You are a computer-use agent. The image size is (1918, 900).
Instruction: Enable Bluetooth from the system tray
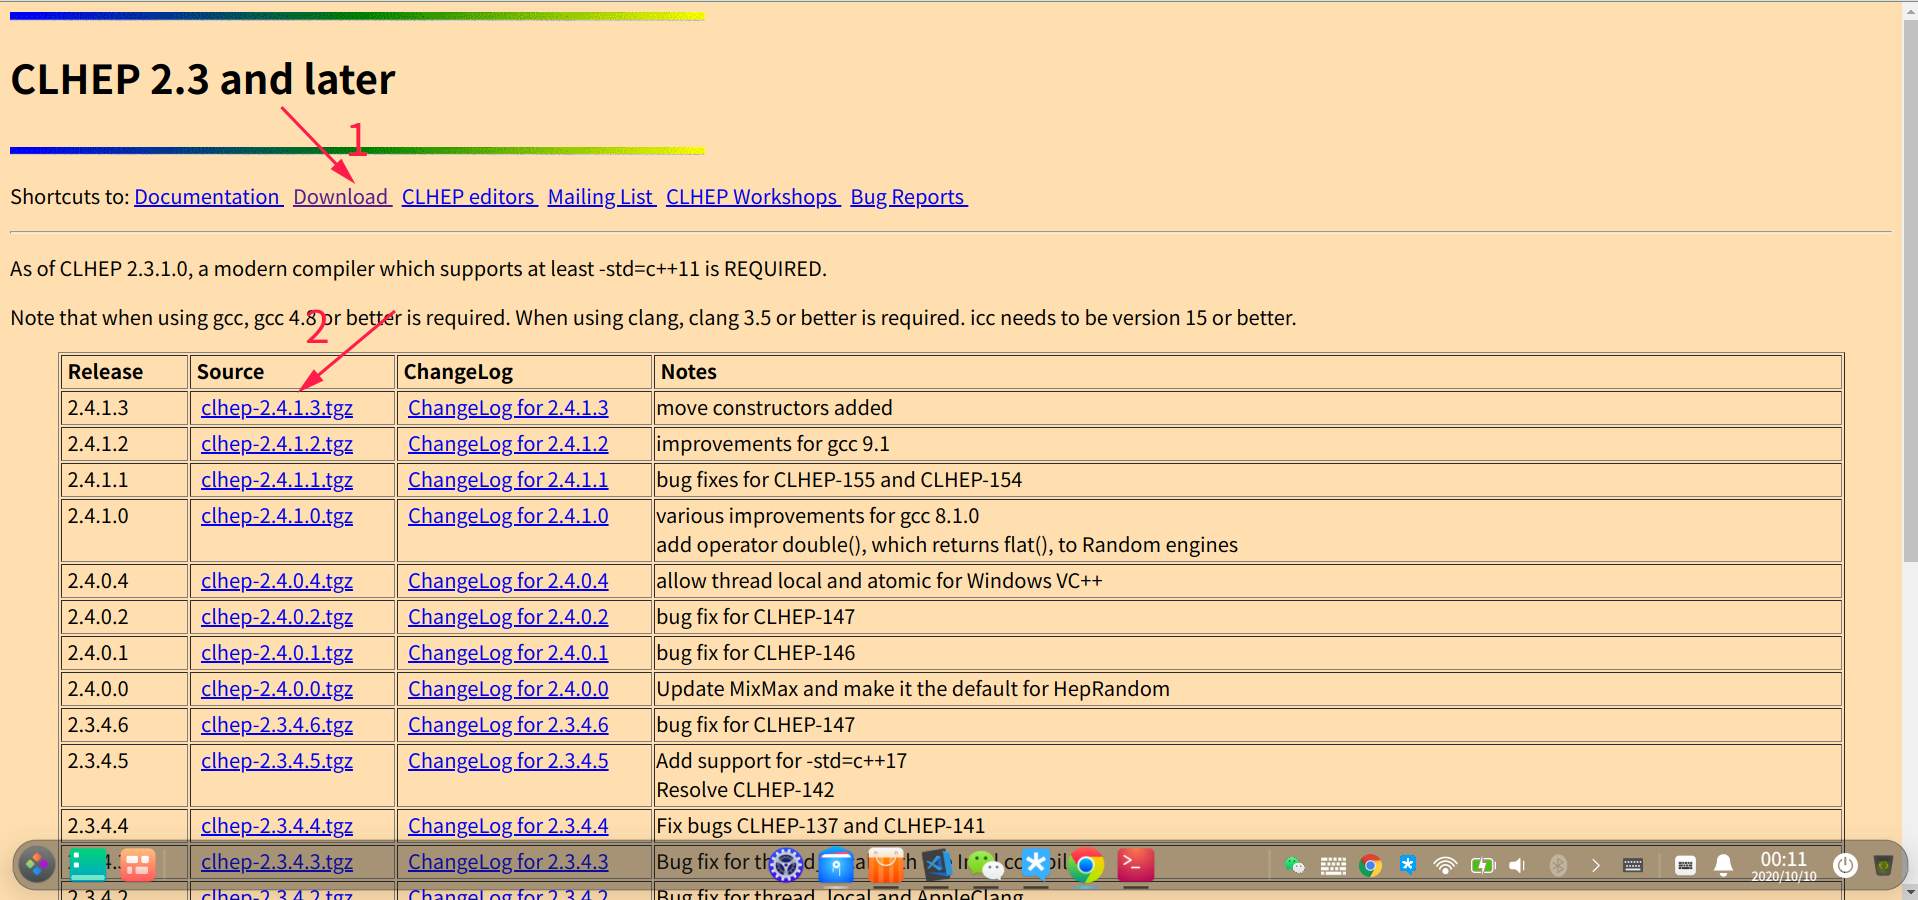(x=1559, y=864)
